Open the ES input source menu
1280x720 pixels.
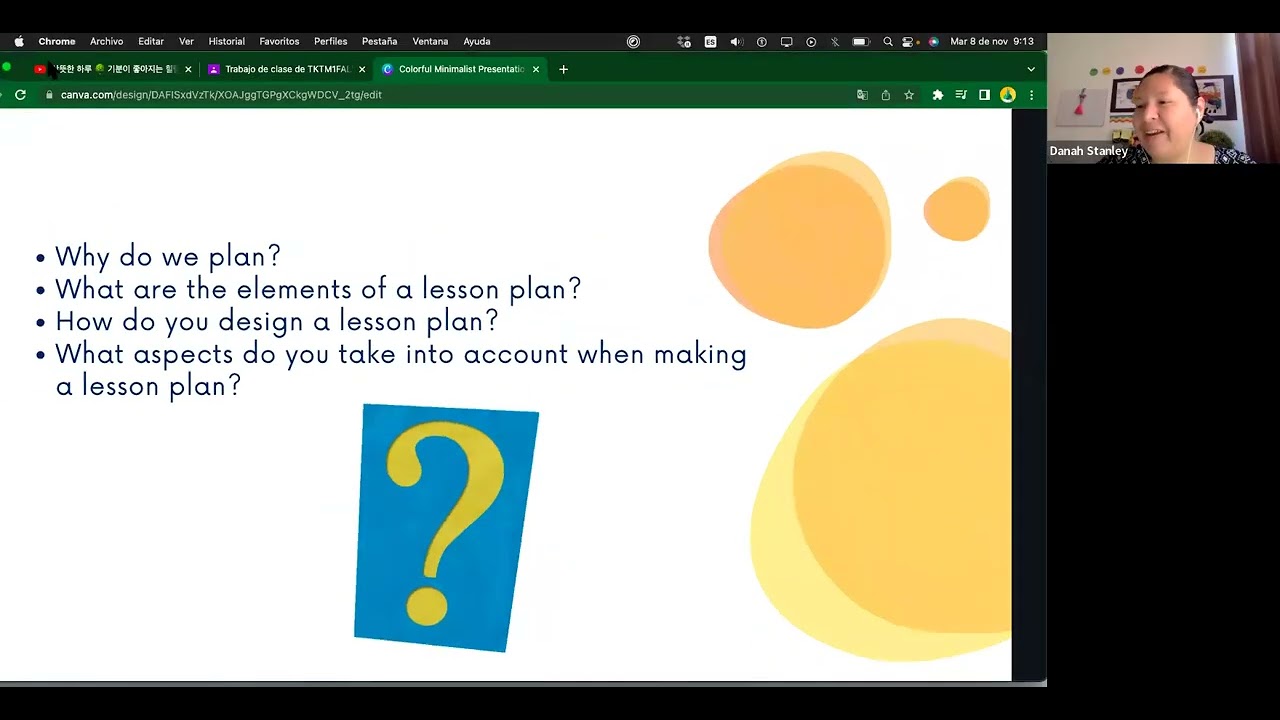point(710,41)
